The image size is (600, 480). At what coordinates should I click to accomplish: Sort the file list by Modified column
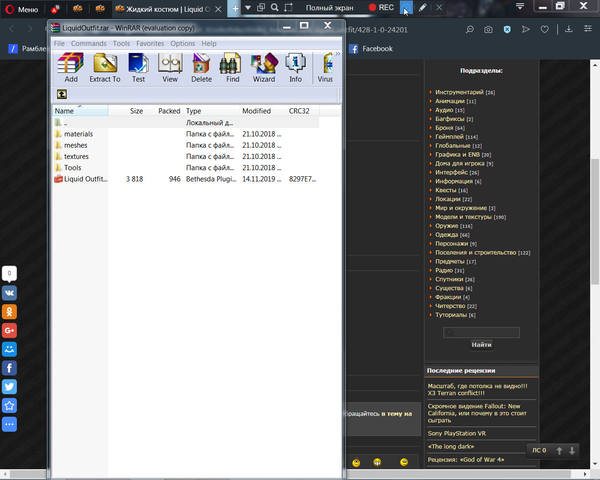[x=256, y=111]
